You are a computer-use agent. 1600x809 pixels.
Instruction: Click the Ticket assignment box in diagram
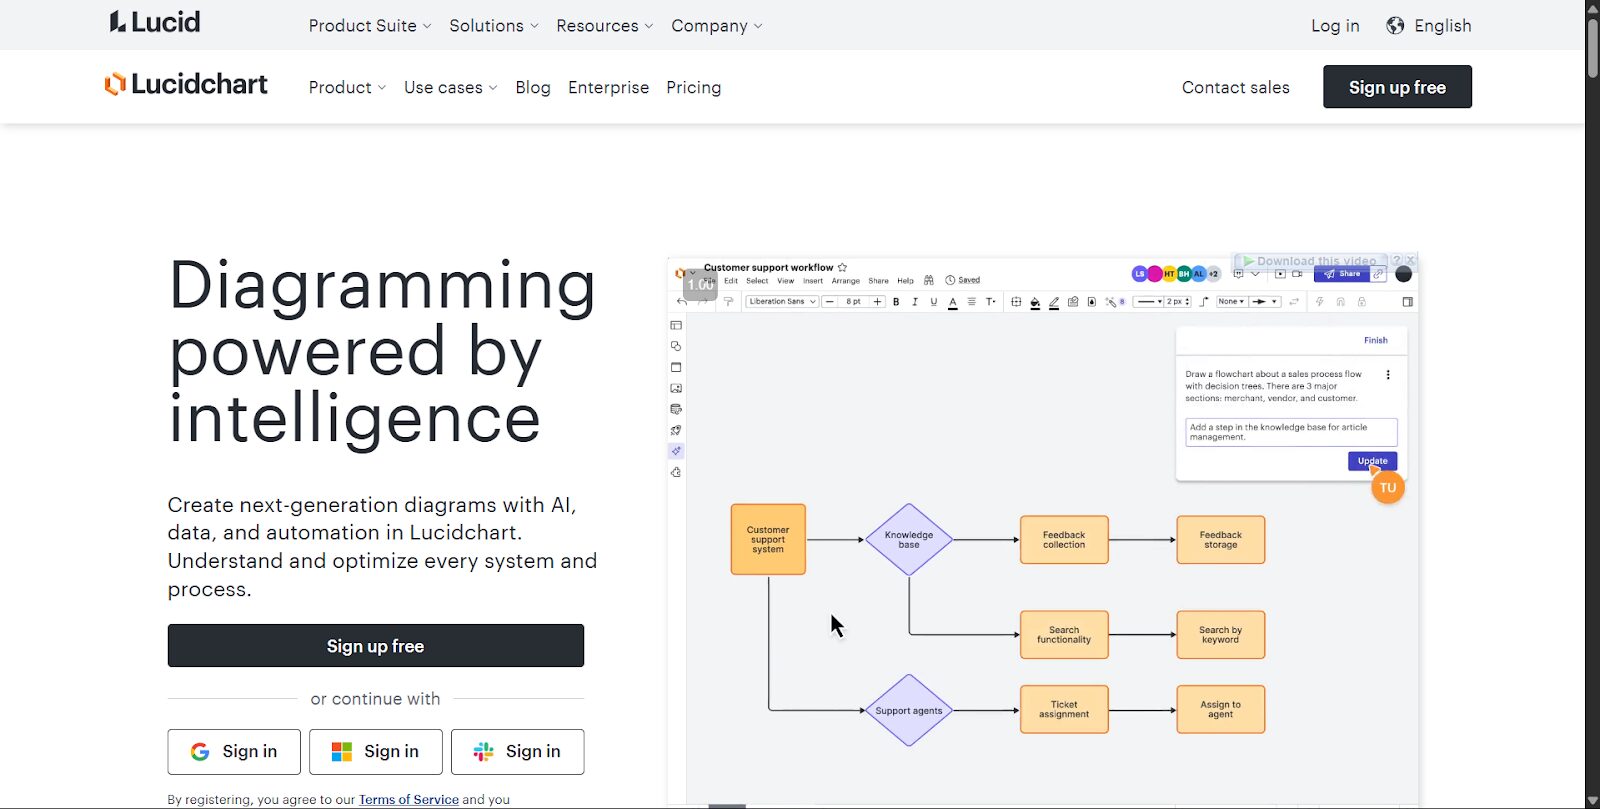[x=1064, y=709]
